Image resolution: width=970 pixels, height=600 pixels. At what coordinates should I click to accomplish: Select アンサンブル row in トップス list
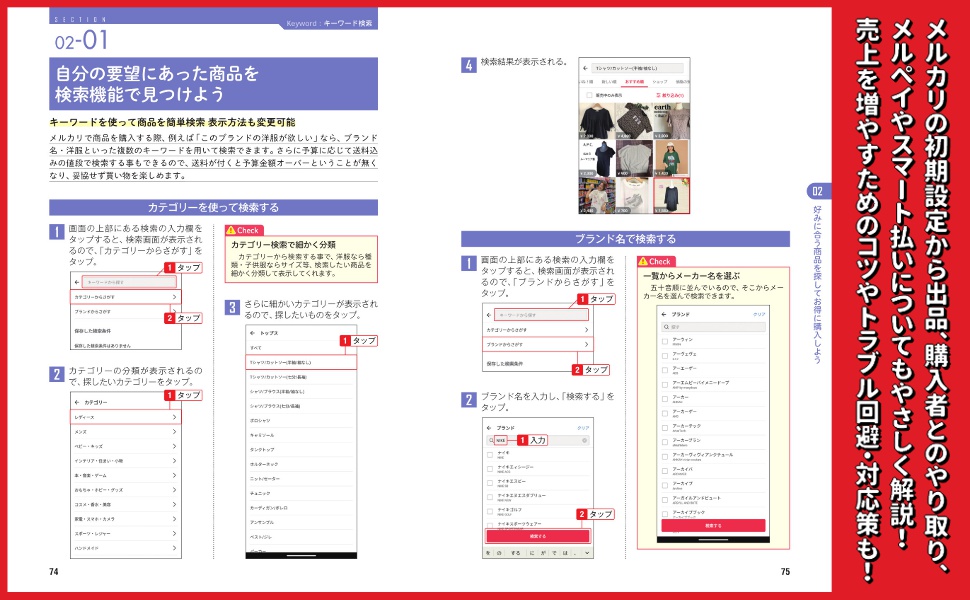click(x=301, y=522)
